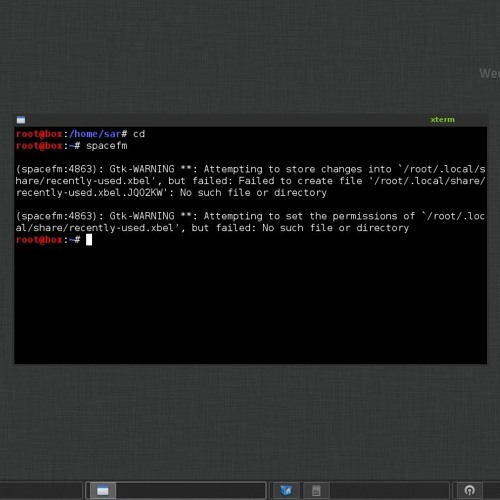Click the xterm window menu icon in title bar

pos(21,120)
